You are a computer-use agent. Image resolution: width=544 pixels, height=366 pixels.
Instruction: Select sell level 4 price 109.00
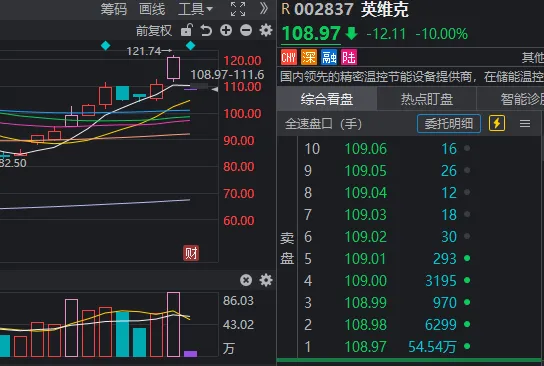[x=366, y=281]
